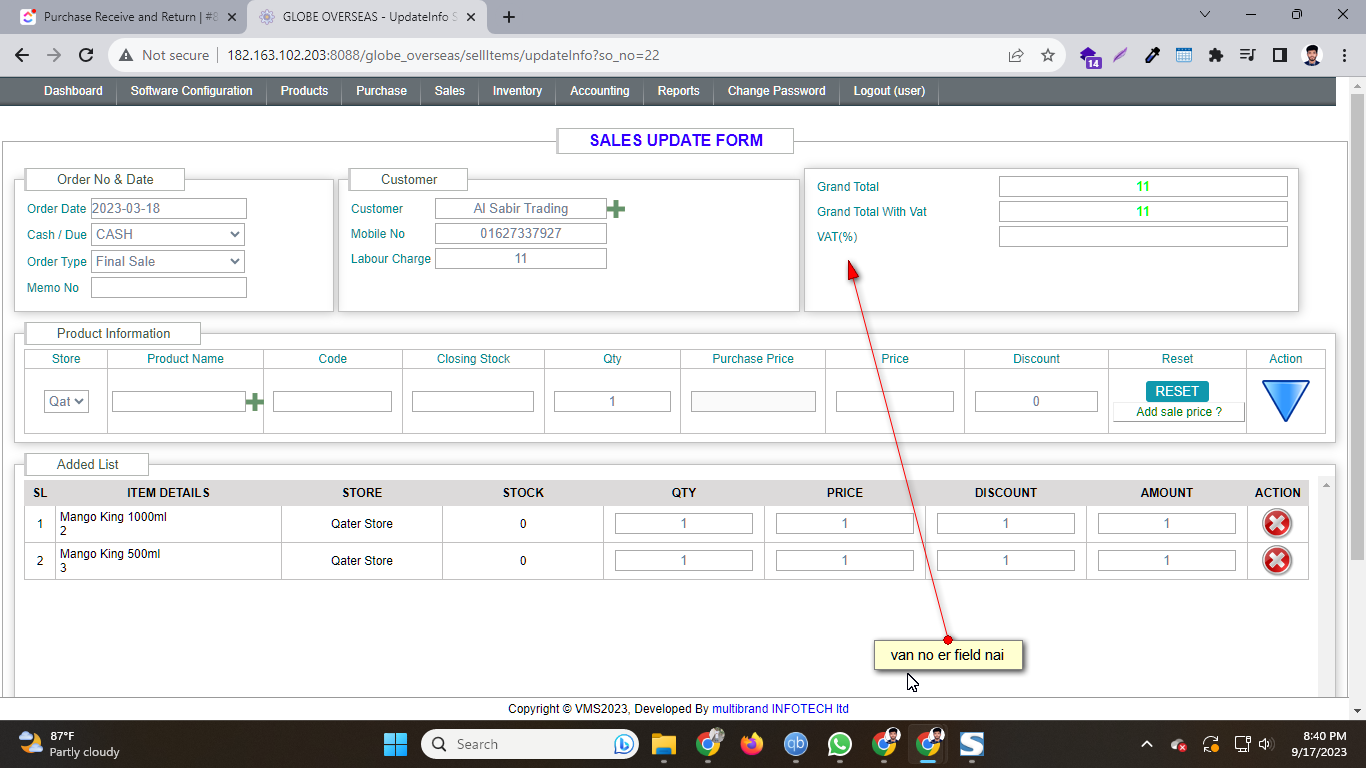This screenshot has width=1366, height=768.
Task: Go back to the previous page
Action: [22, 56]
